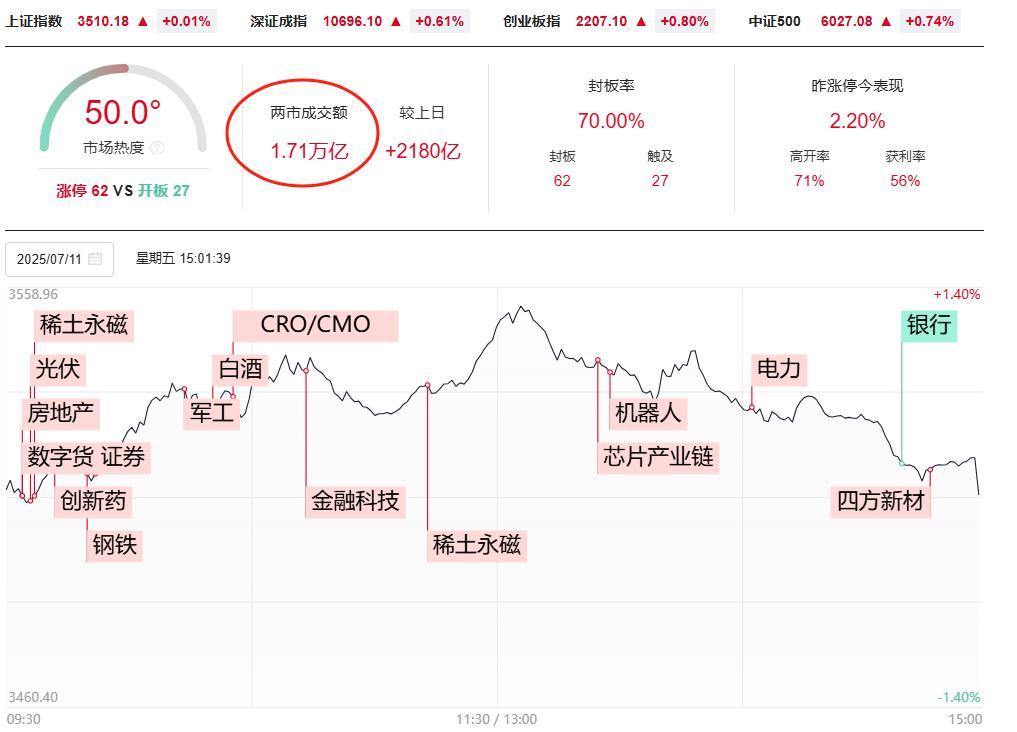Open the 四方新材 stock label
The height and width of the screenshot is (732, 1017).
880,501
